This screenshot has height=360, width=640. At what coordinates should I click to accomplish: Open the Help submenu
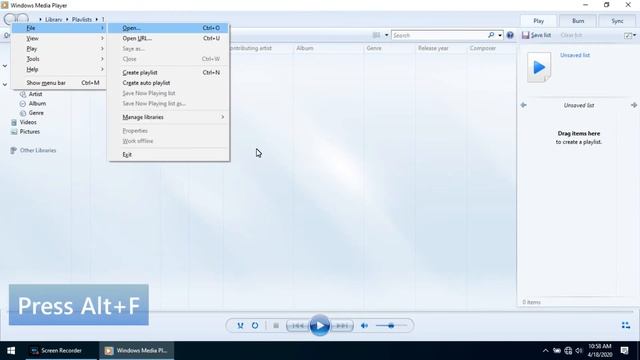60,69
